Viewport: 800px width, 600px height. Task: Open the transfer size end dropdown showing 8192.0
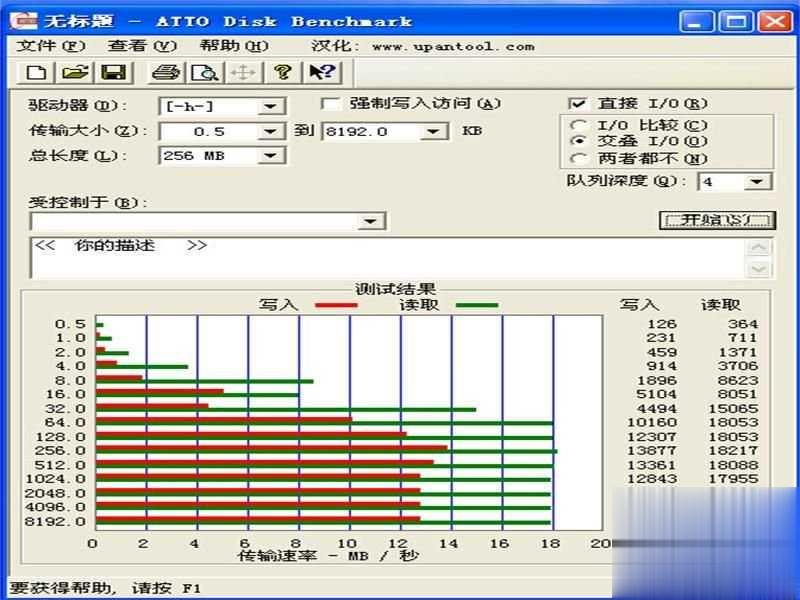433,132
